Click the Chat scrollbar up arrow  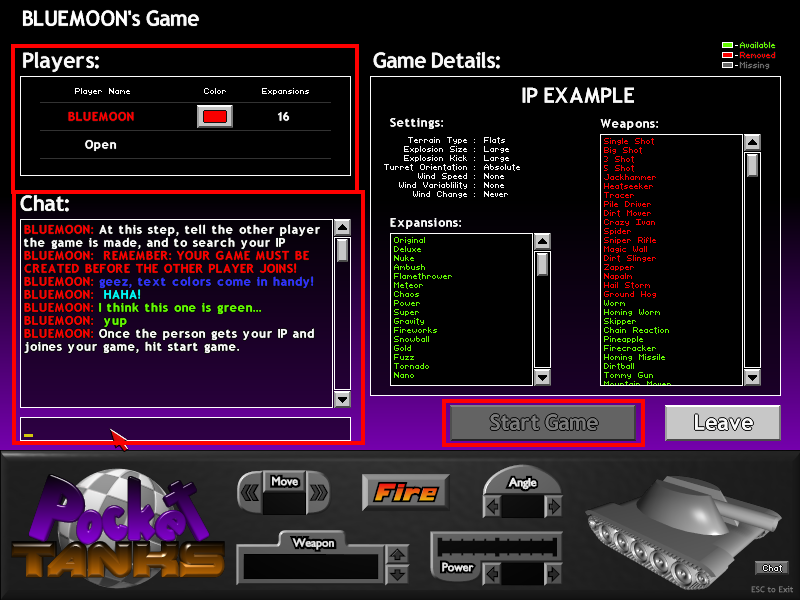[x=342, y=227]
